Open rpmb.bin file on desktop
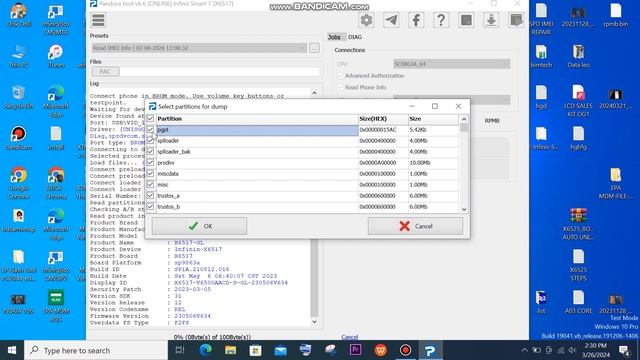 [x=616, y=15]
